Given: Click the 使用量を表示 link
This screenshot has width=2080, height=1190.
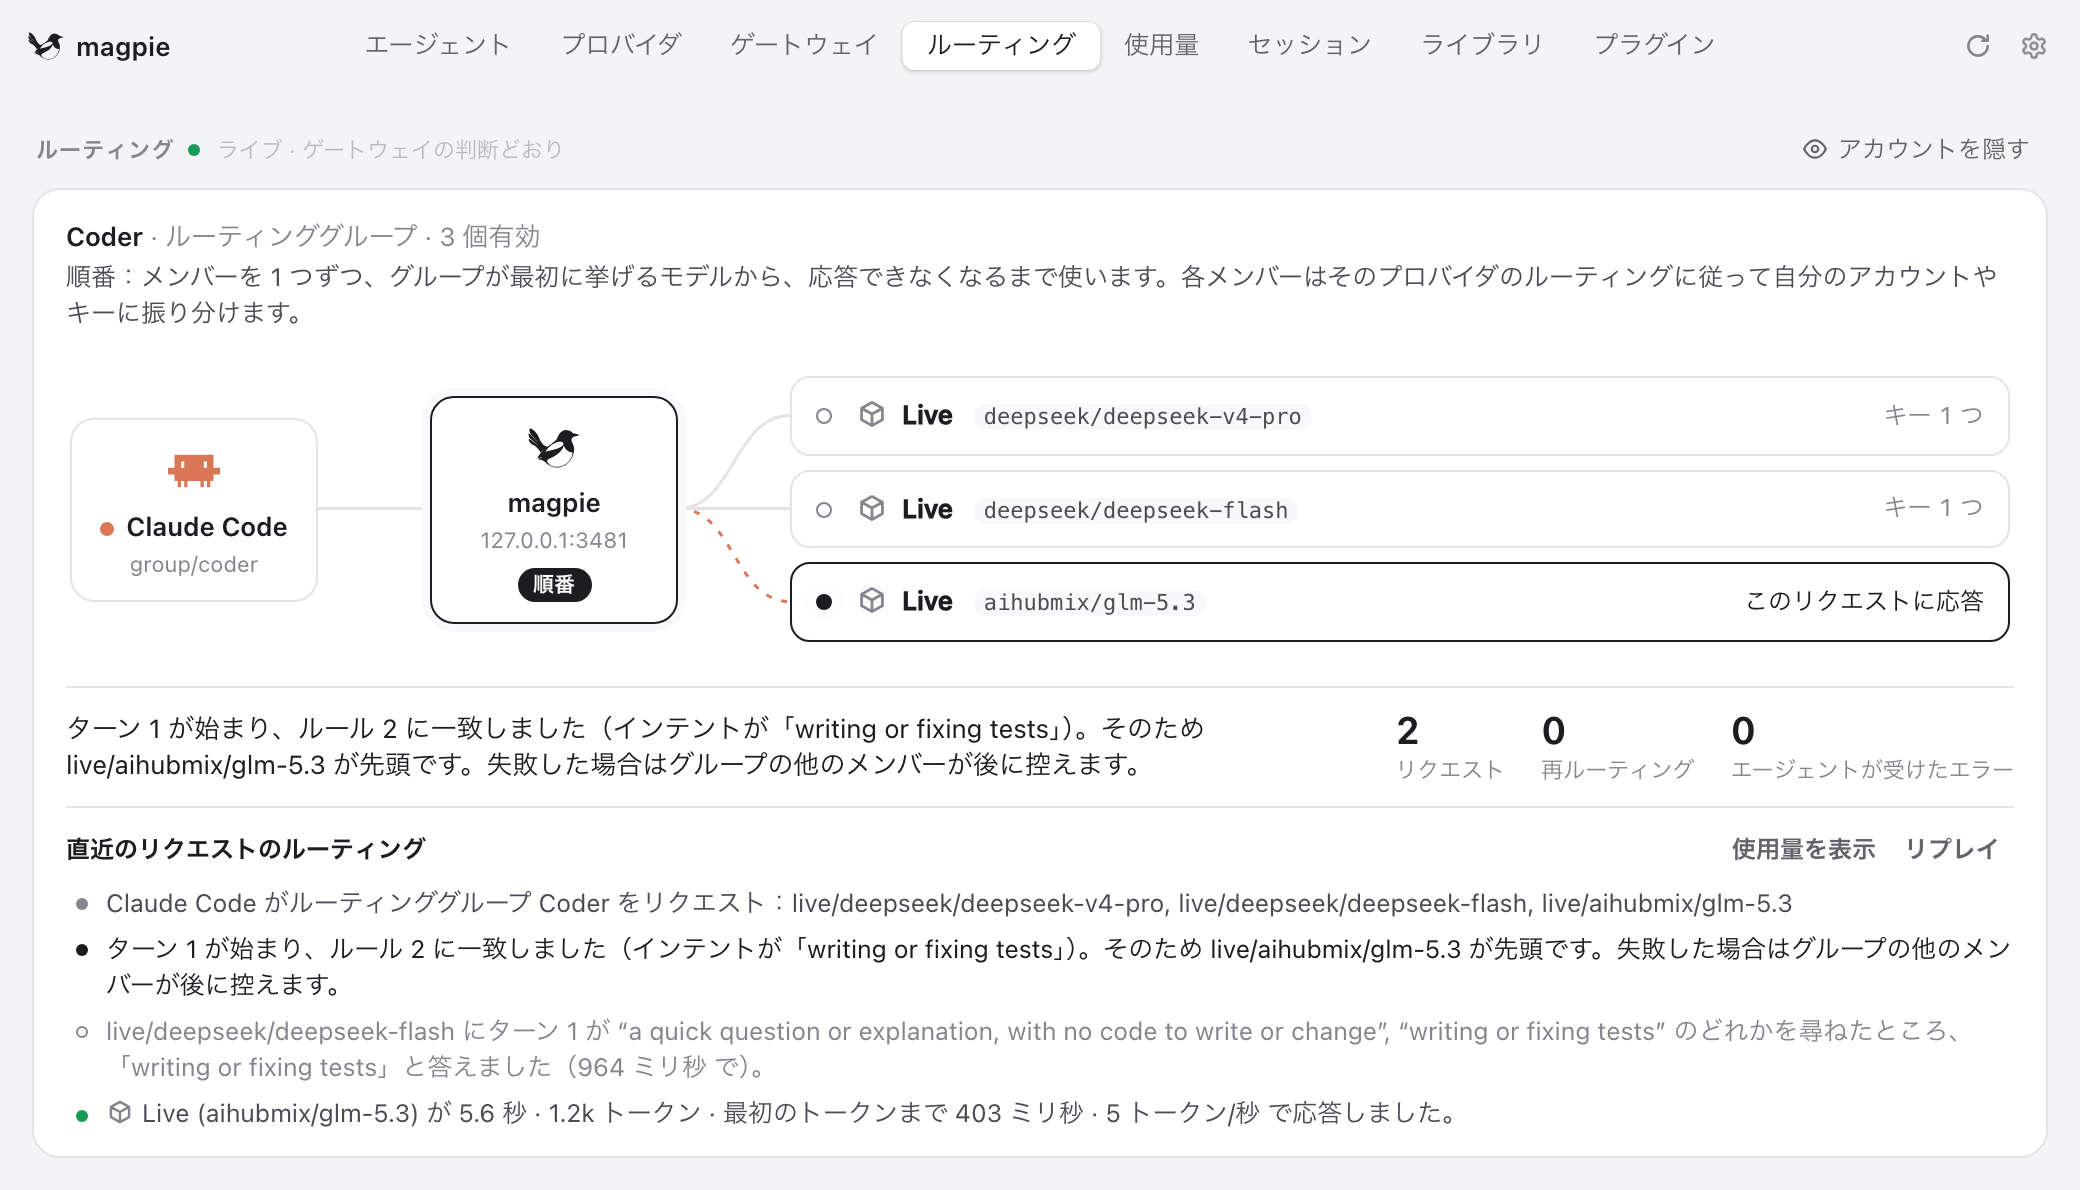Looking at the screenshot, I should pos(1803,849).
